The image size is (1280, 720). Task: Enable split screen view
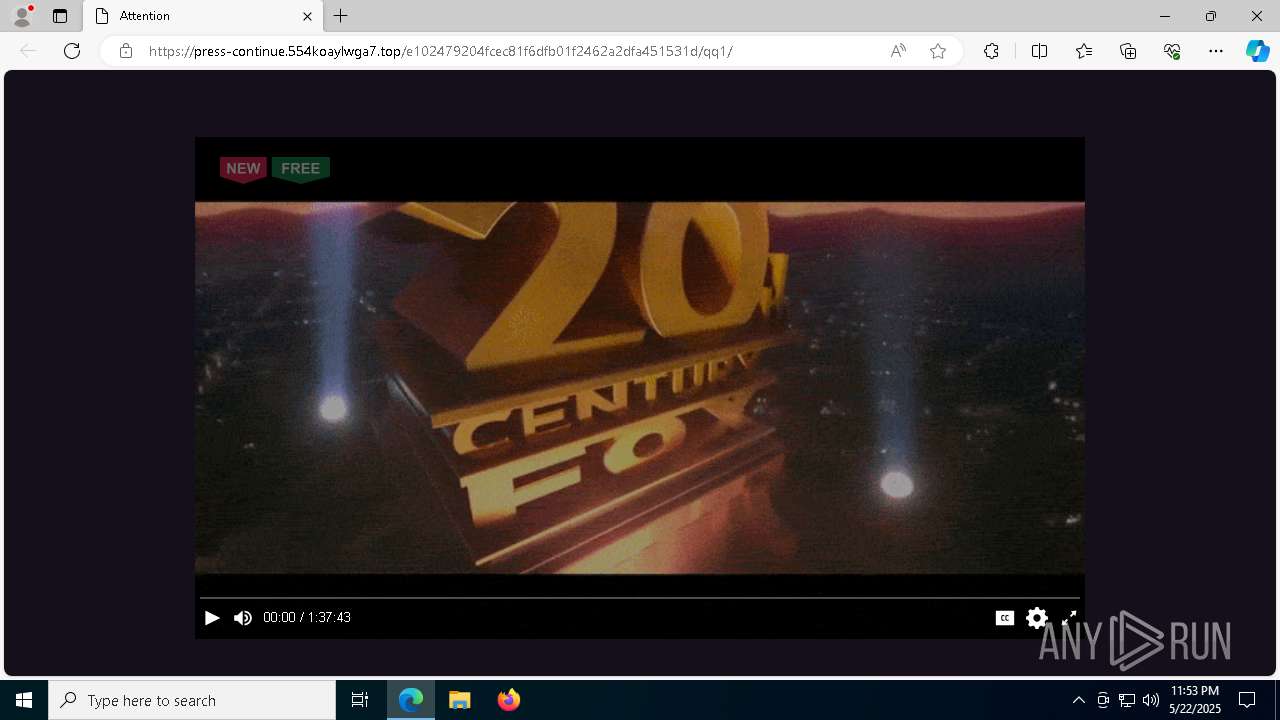1039,51
